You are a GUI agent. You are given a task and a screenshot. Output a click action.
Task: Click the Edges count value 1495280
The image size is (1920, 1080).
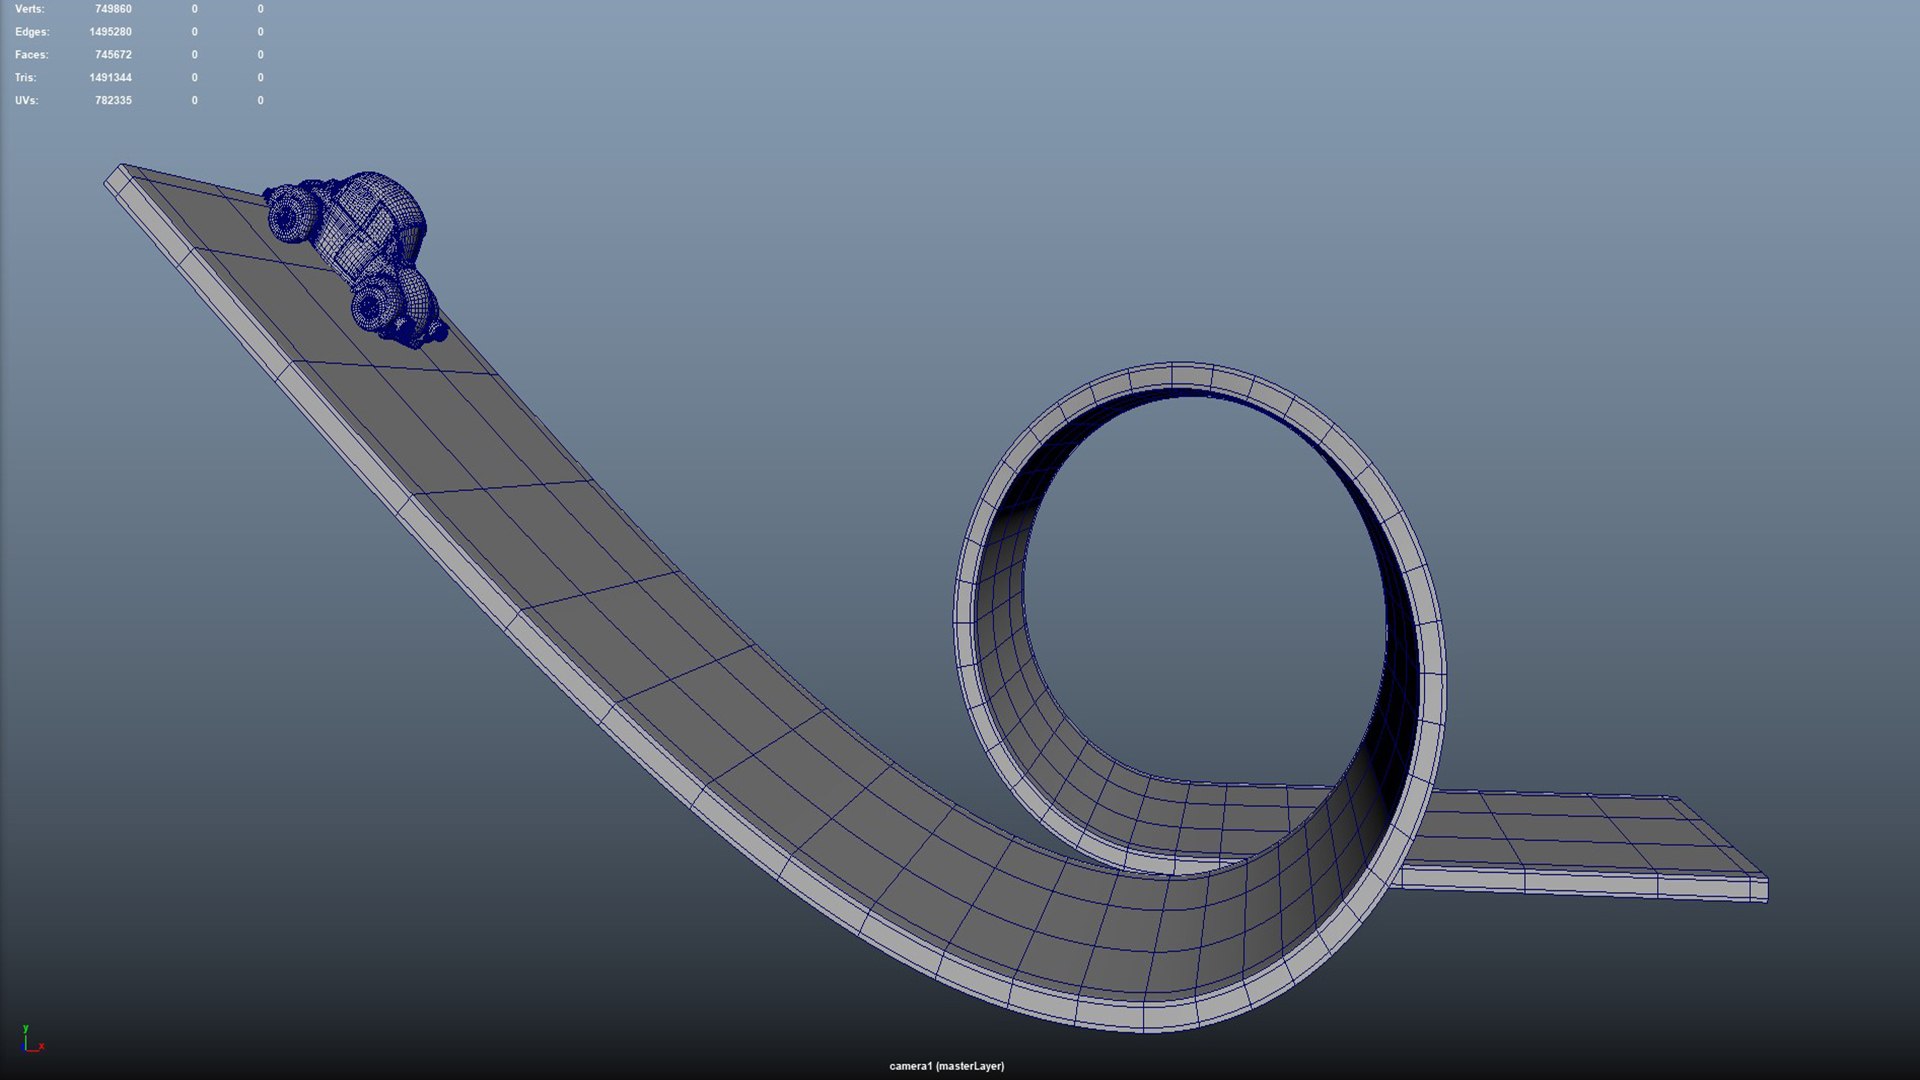[110, 32]
